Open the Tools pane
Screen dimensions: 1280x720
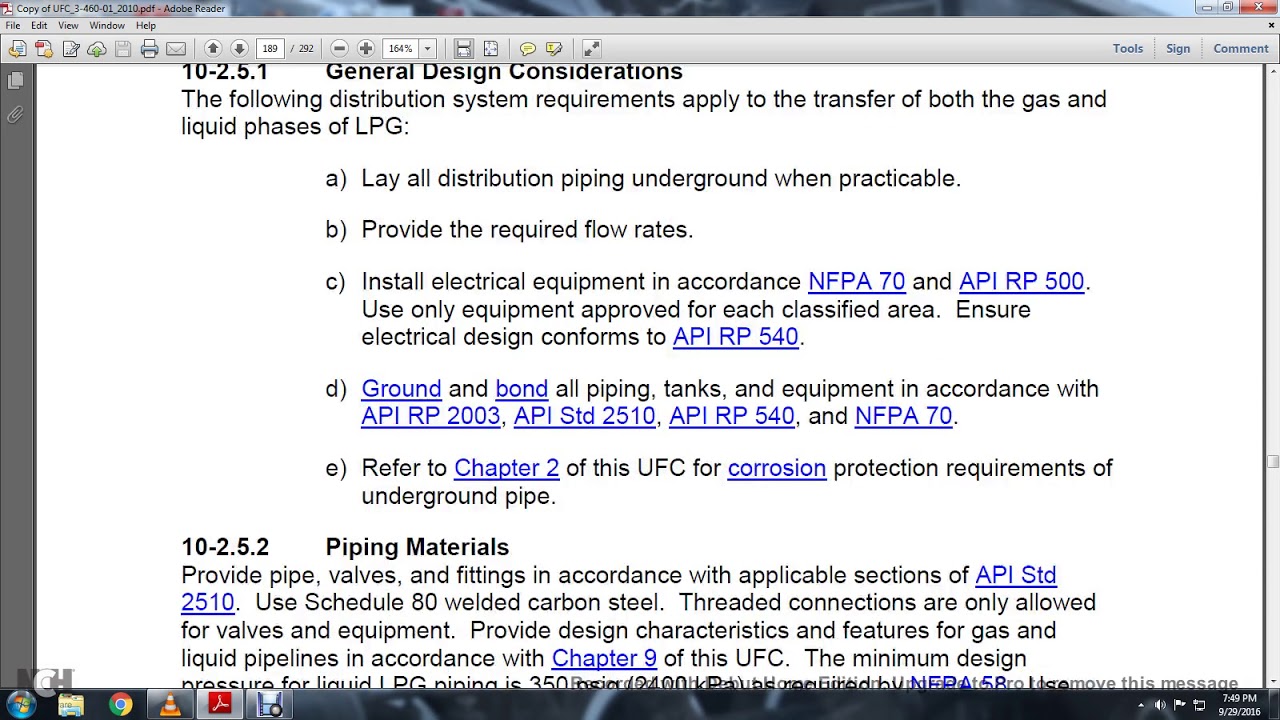(x=1128, y=48)
